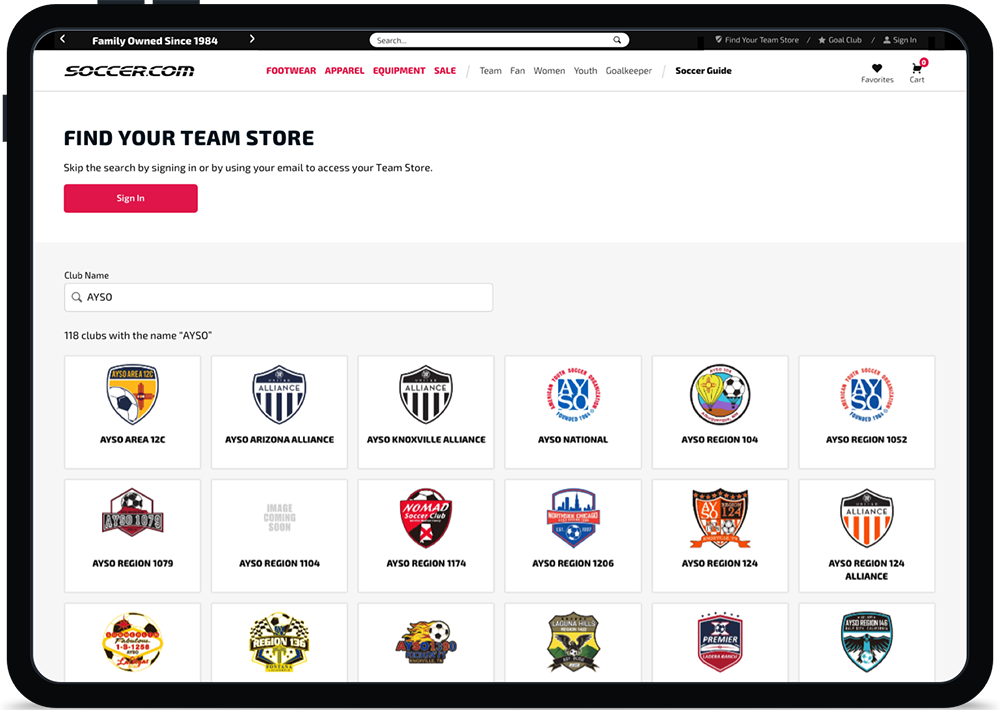Image resolution: width=1000 pixels, height=710 pixels.
Task: Open Find Your Team Store link
Action: (761, 40)
